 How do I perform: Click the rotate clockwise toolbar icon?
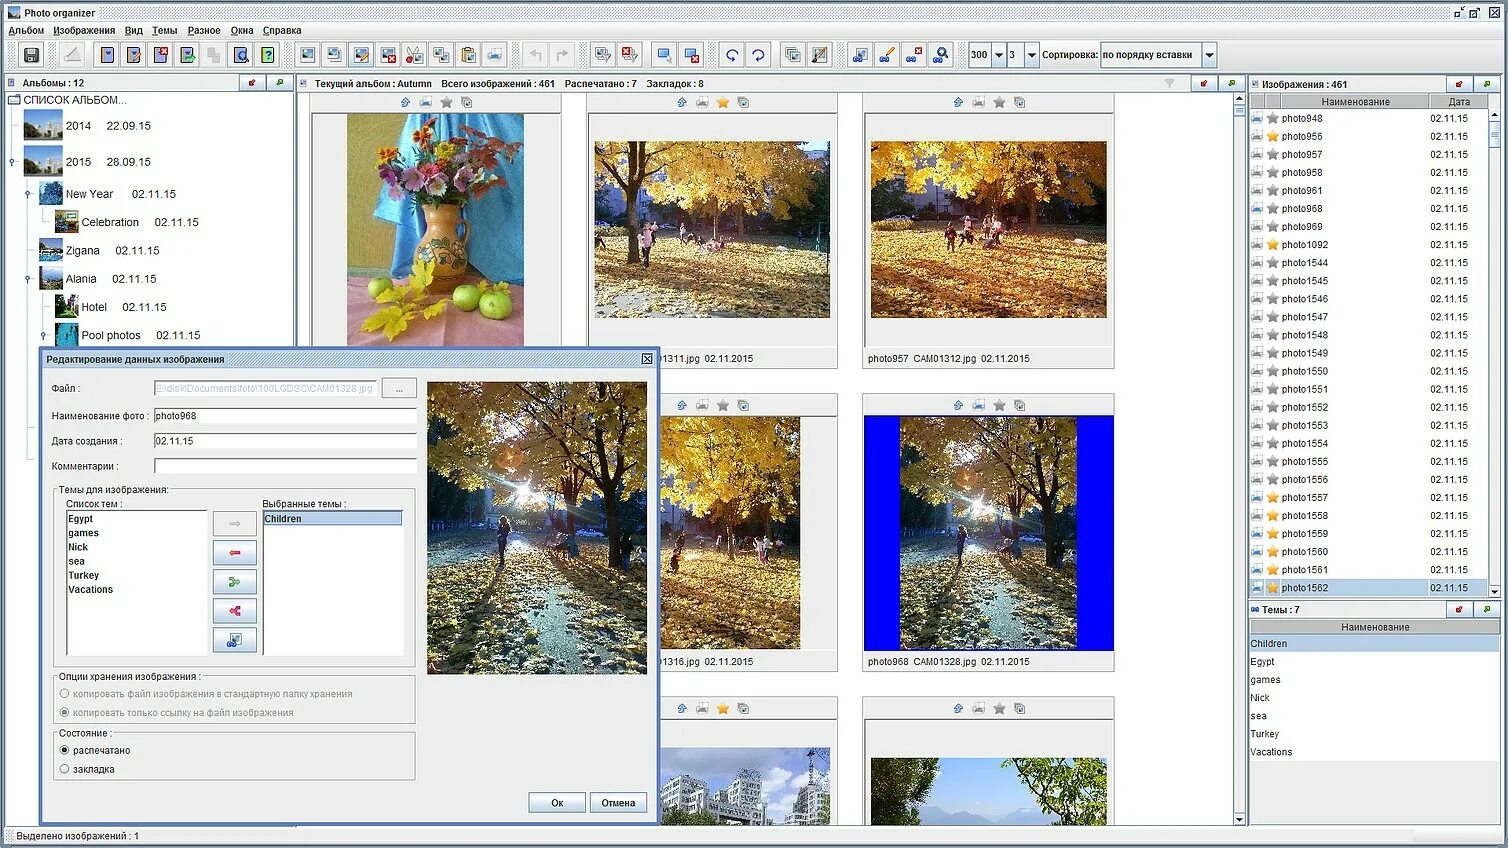click(758, 55)
